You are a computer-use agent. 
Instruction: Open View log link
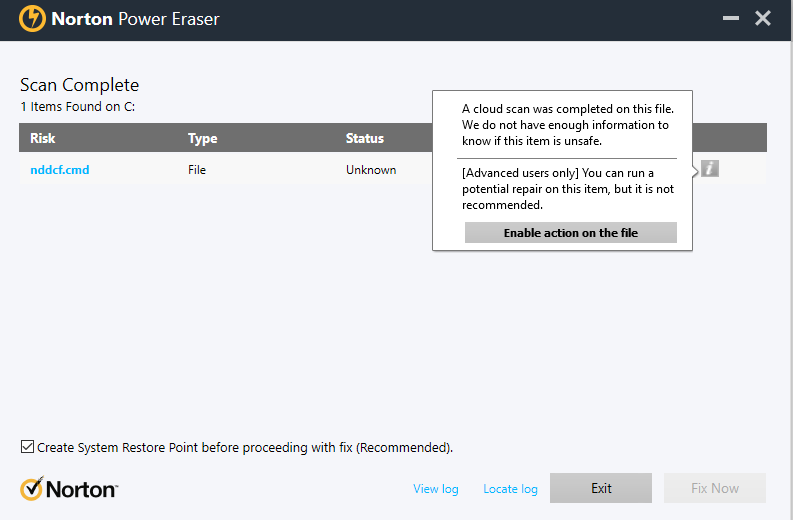click(x=435, y=489)
